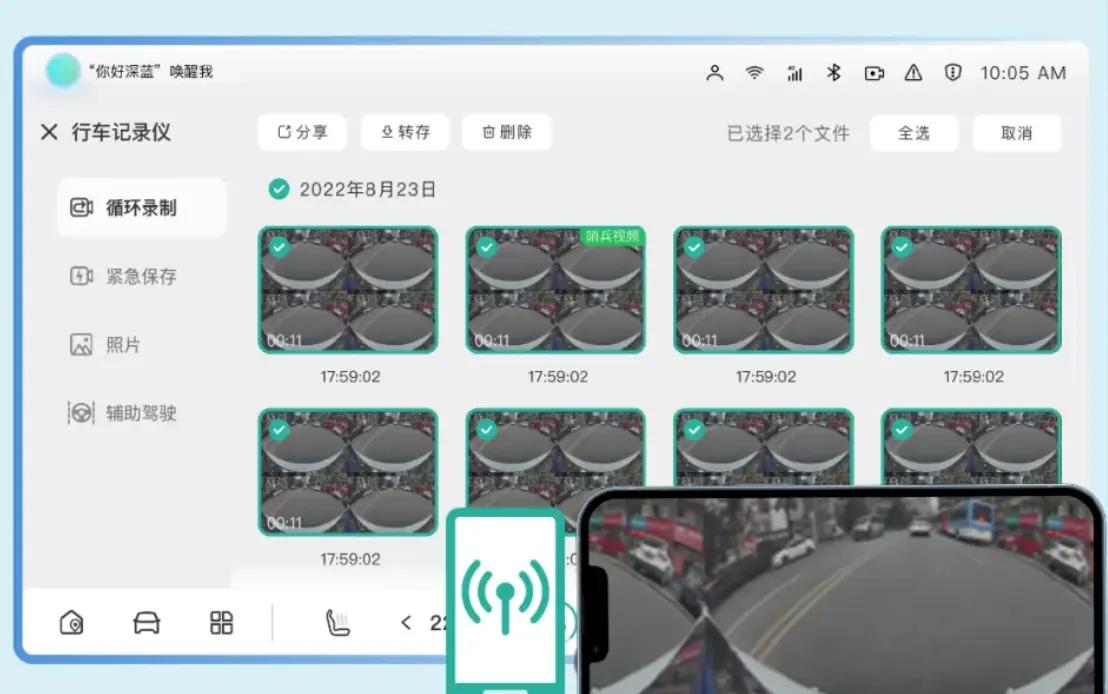Viewport: 1108px width, 694px height.
Task: Toggle the 2022年8月23日 date group checkbox
Action: click(279, 189)
